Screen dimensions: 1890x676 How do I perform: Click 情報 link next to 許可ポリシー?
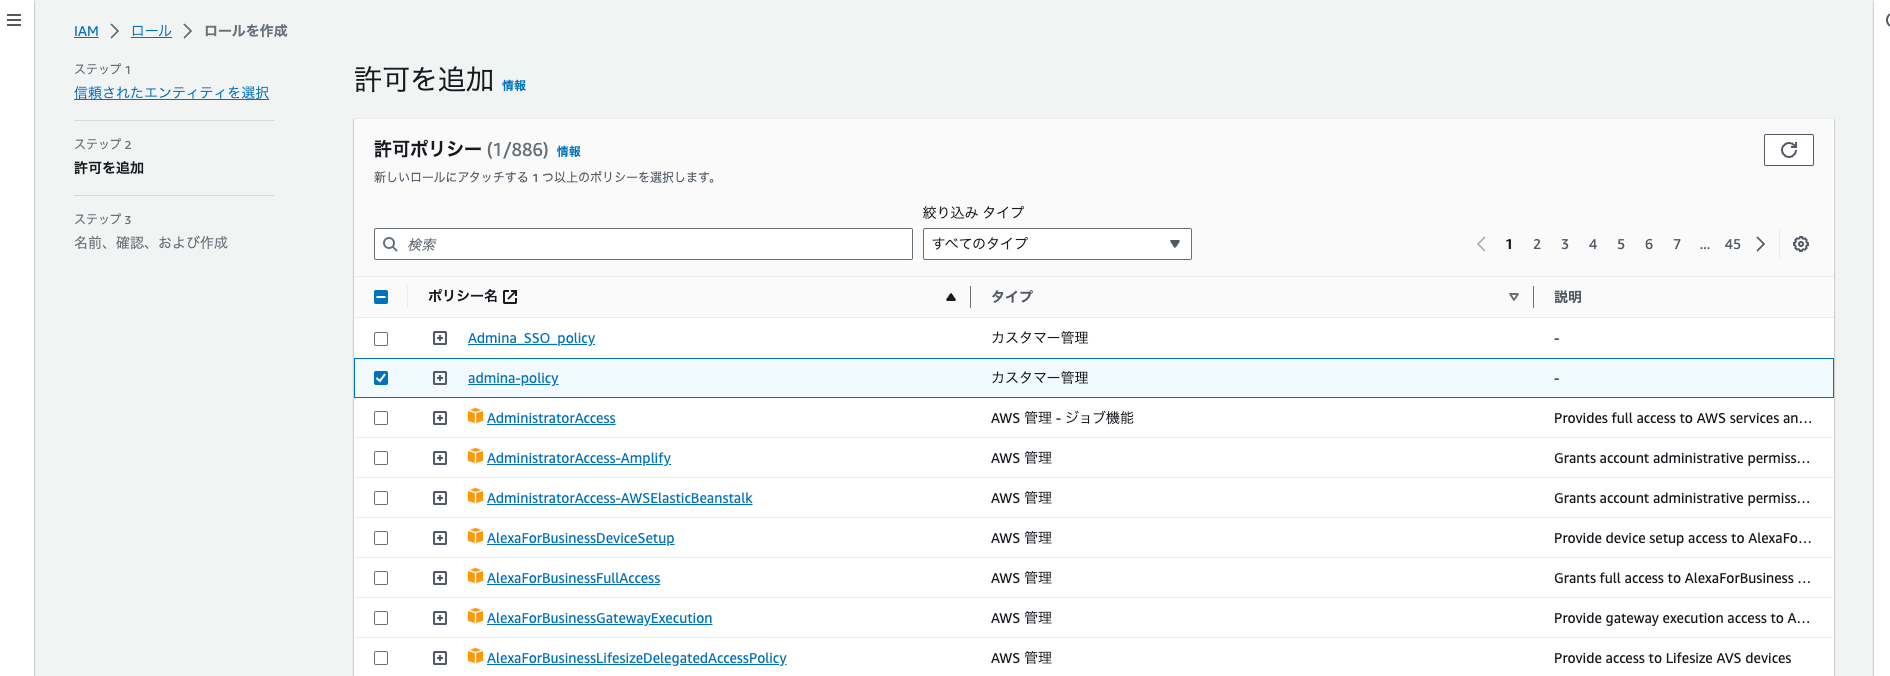pyautogui.click(x=569, y=152)
